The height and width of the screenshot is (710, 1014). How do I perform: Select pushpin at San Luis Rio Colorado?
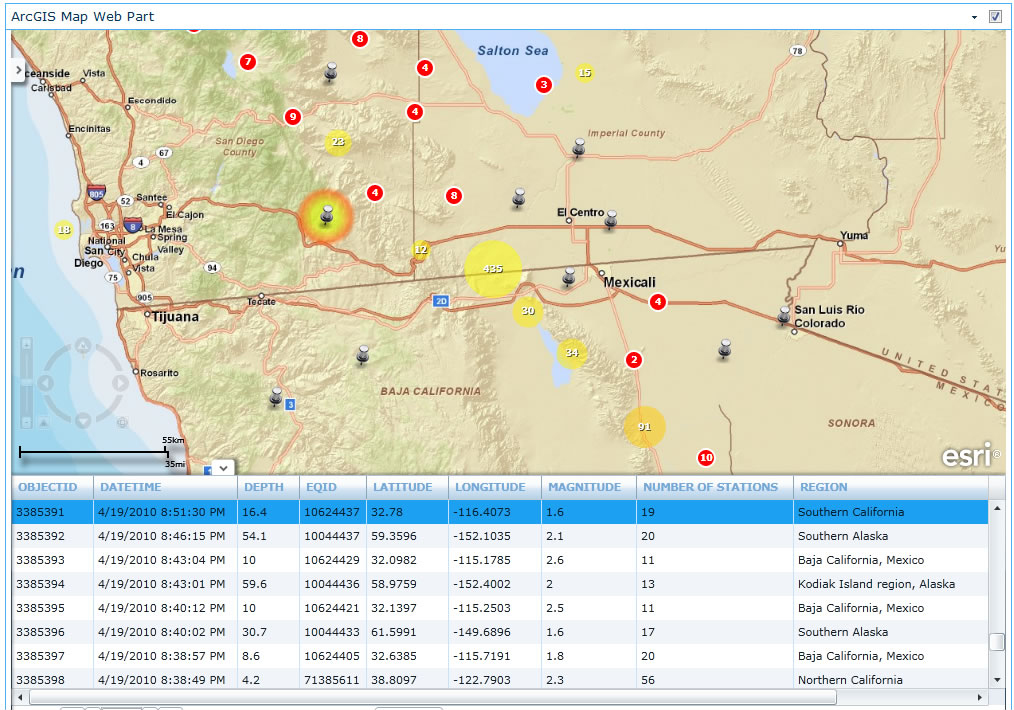pos(784,315)
